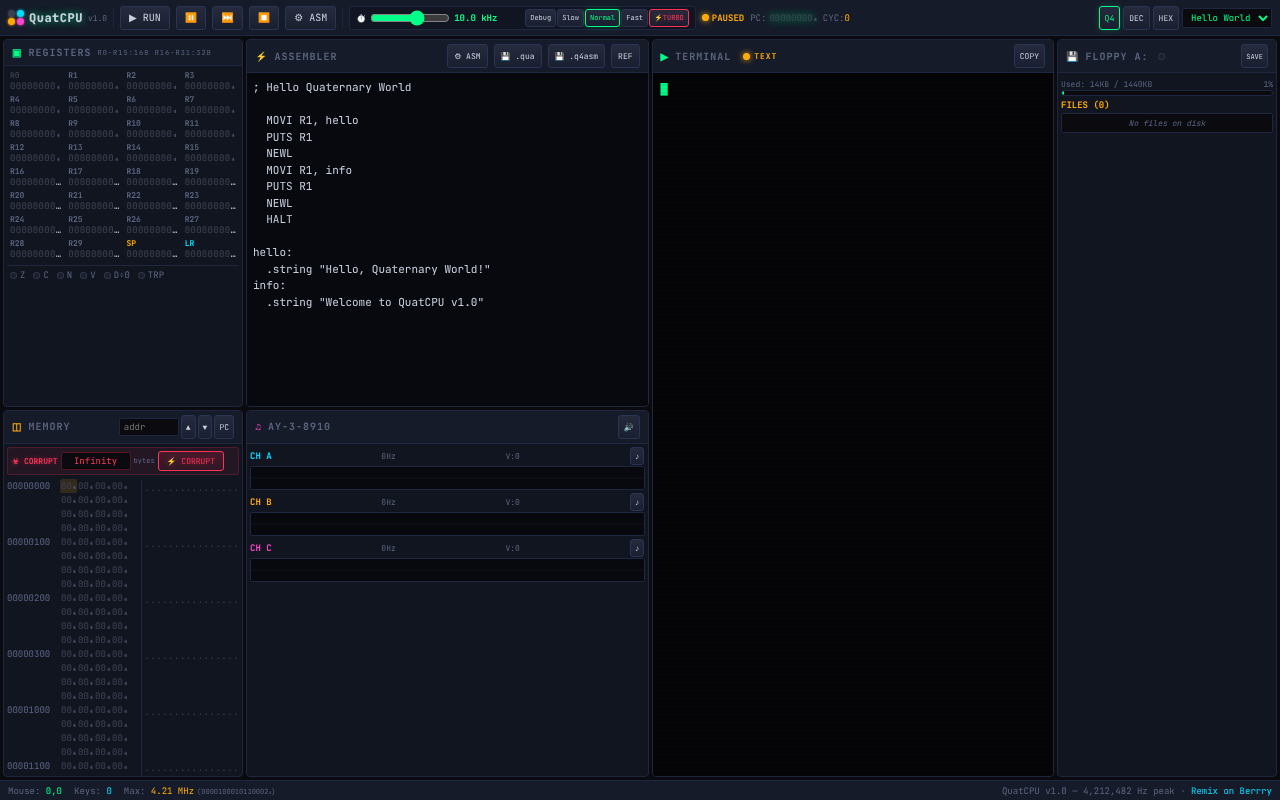The width and height of the screenshot is (1280, 800).
Task: Toggle channel B note button
Action: tap(637, 502)
